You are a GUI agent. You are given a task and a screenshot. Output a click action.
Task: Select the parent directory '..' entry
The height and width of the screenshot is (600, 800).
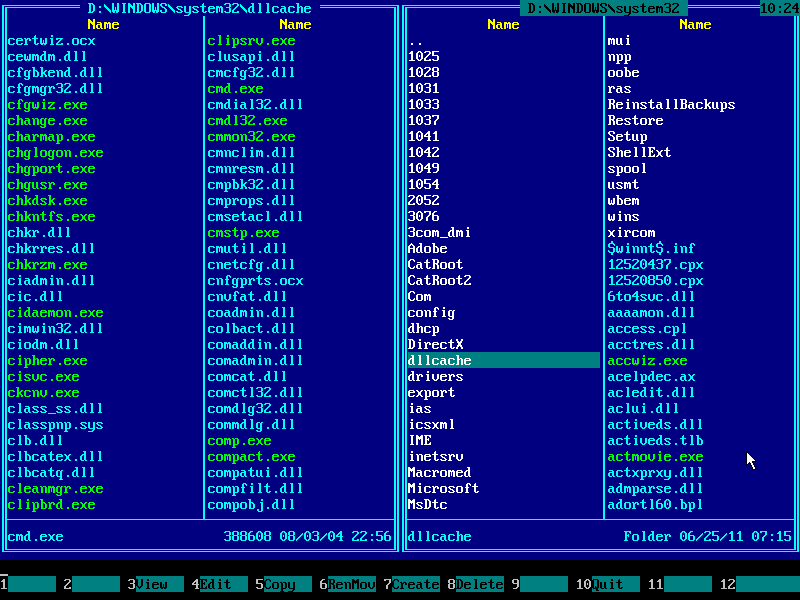coord(416,41)
